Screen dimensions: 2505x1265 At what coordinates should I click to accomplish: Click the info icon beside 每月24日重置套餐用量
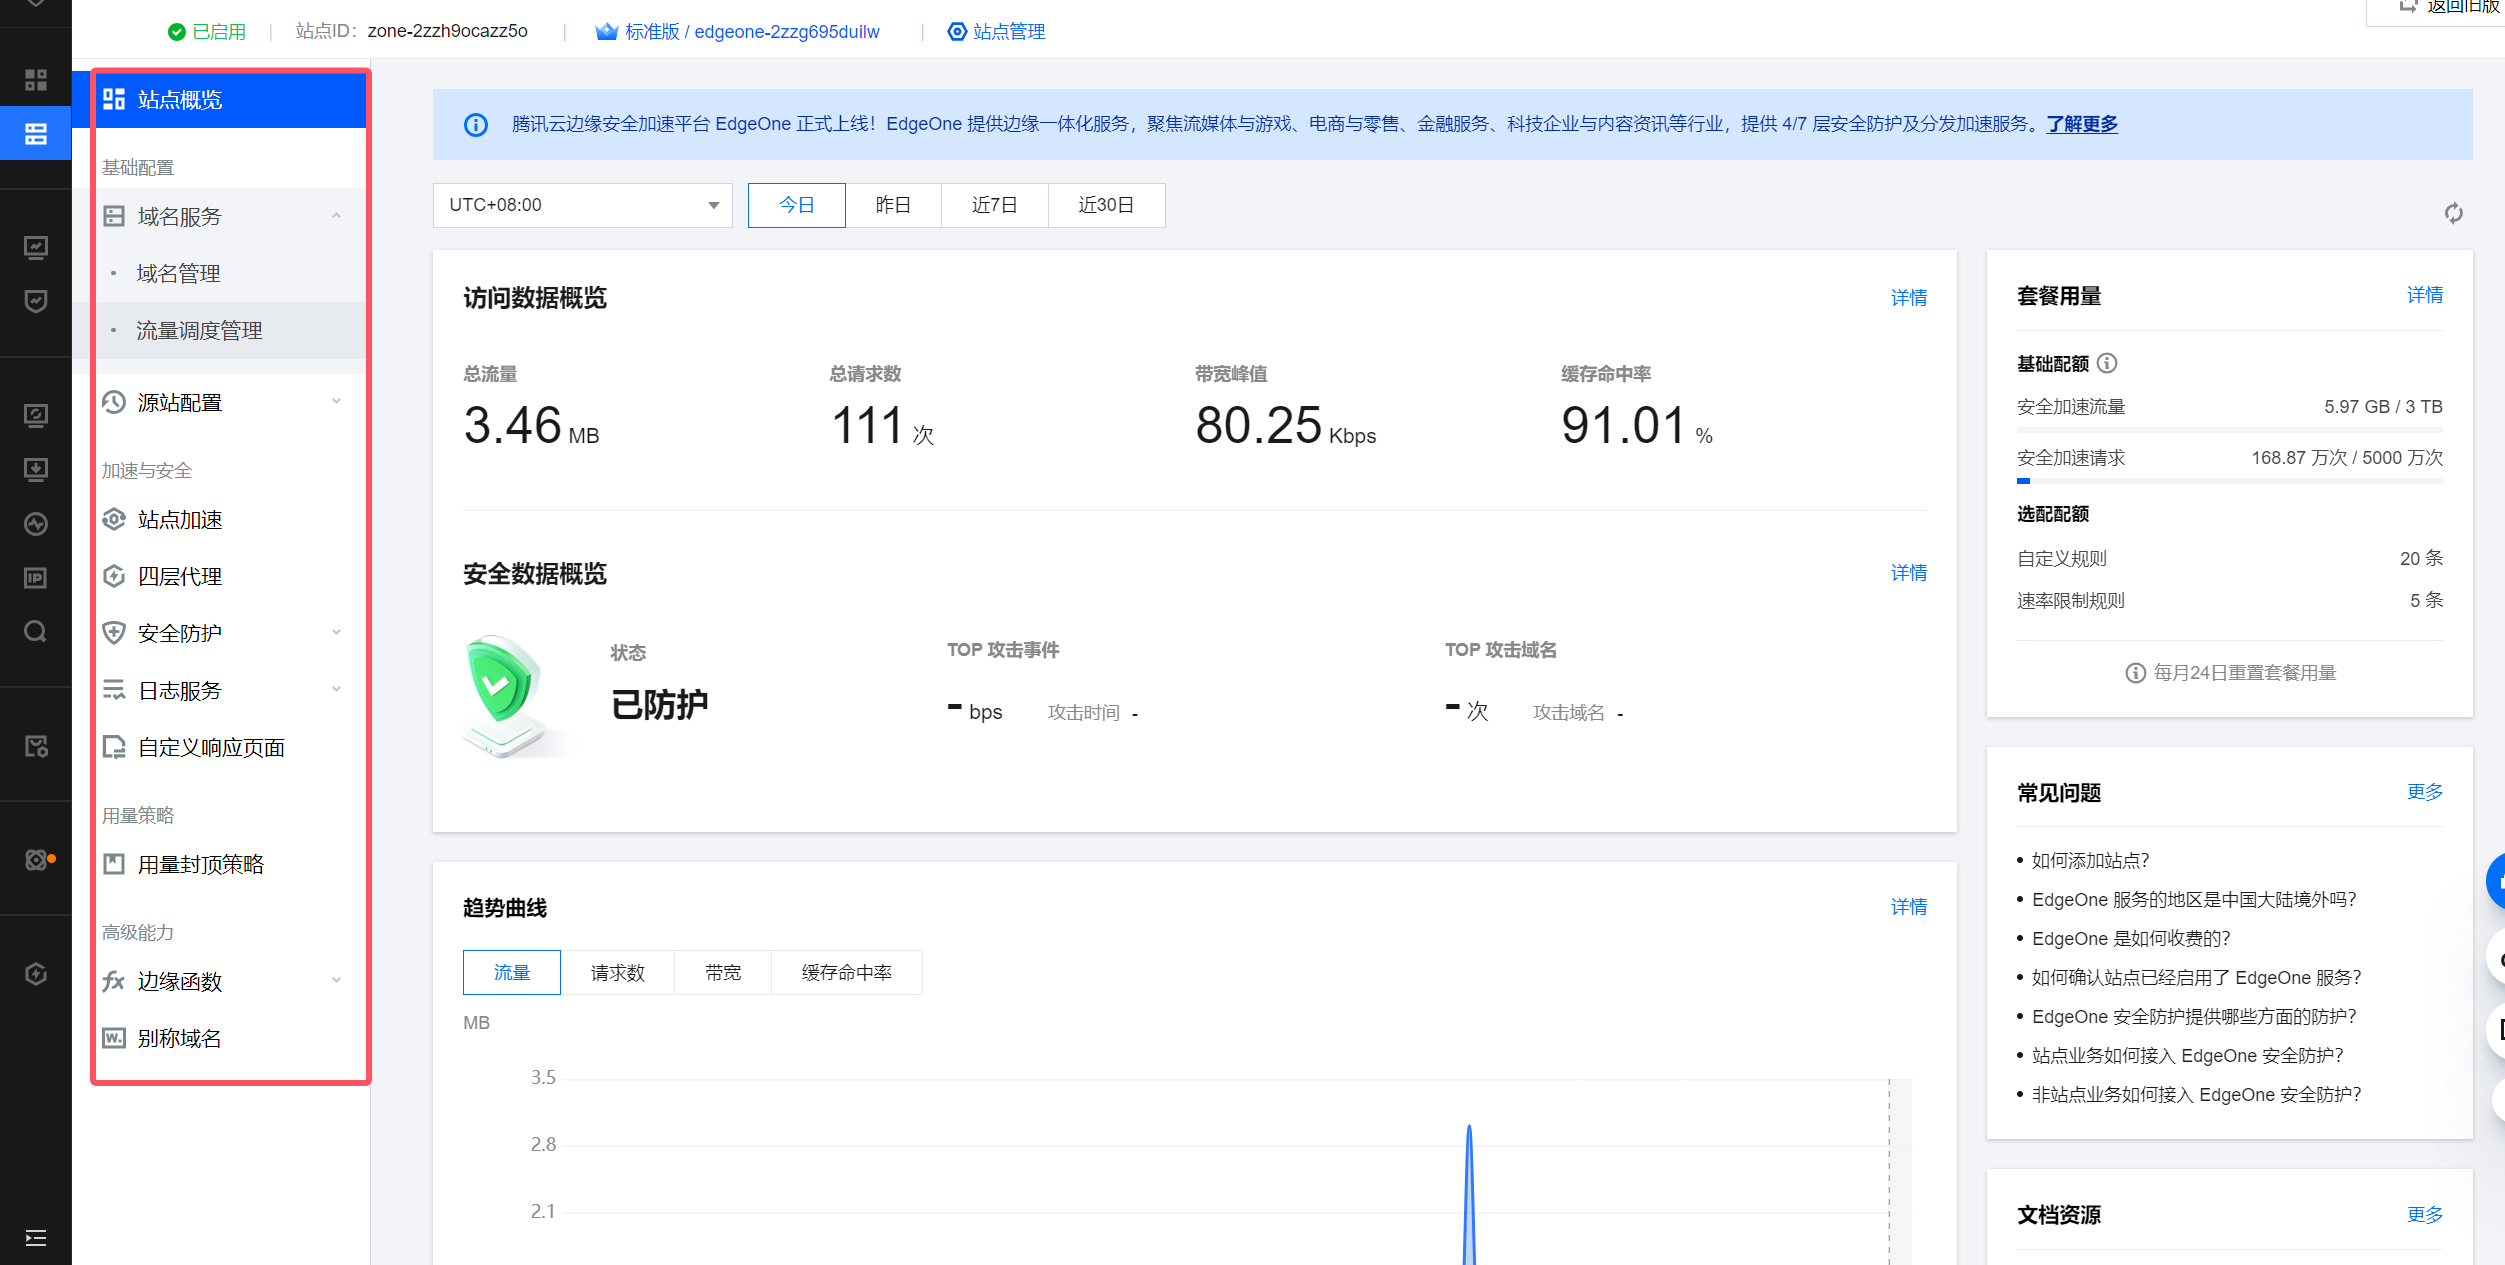pos(2135,673)
